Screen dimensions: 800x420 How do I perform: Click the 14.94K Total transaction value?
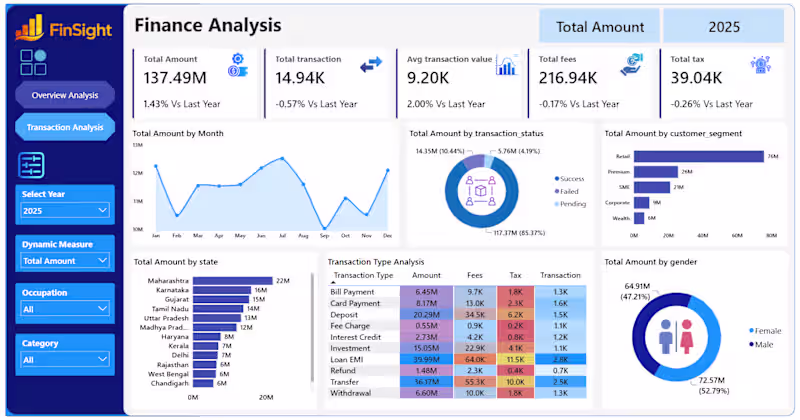coord(300,78)
